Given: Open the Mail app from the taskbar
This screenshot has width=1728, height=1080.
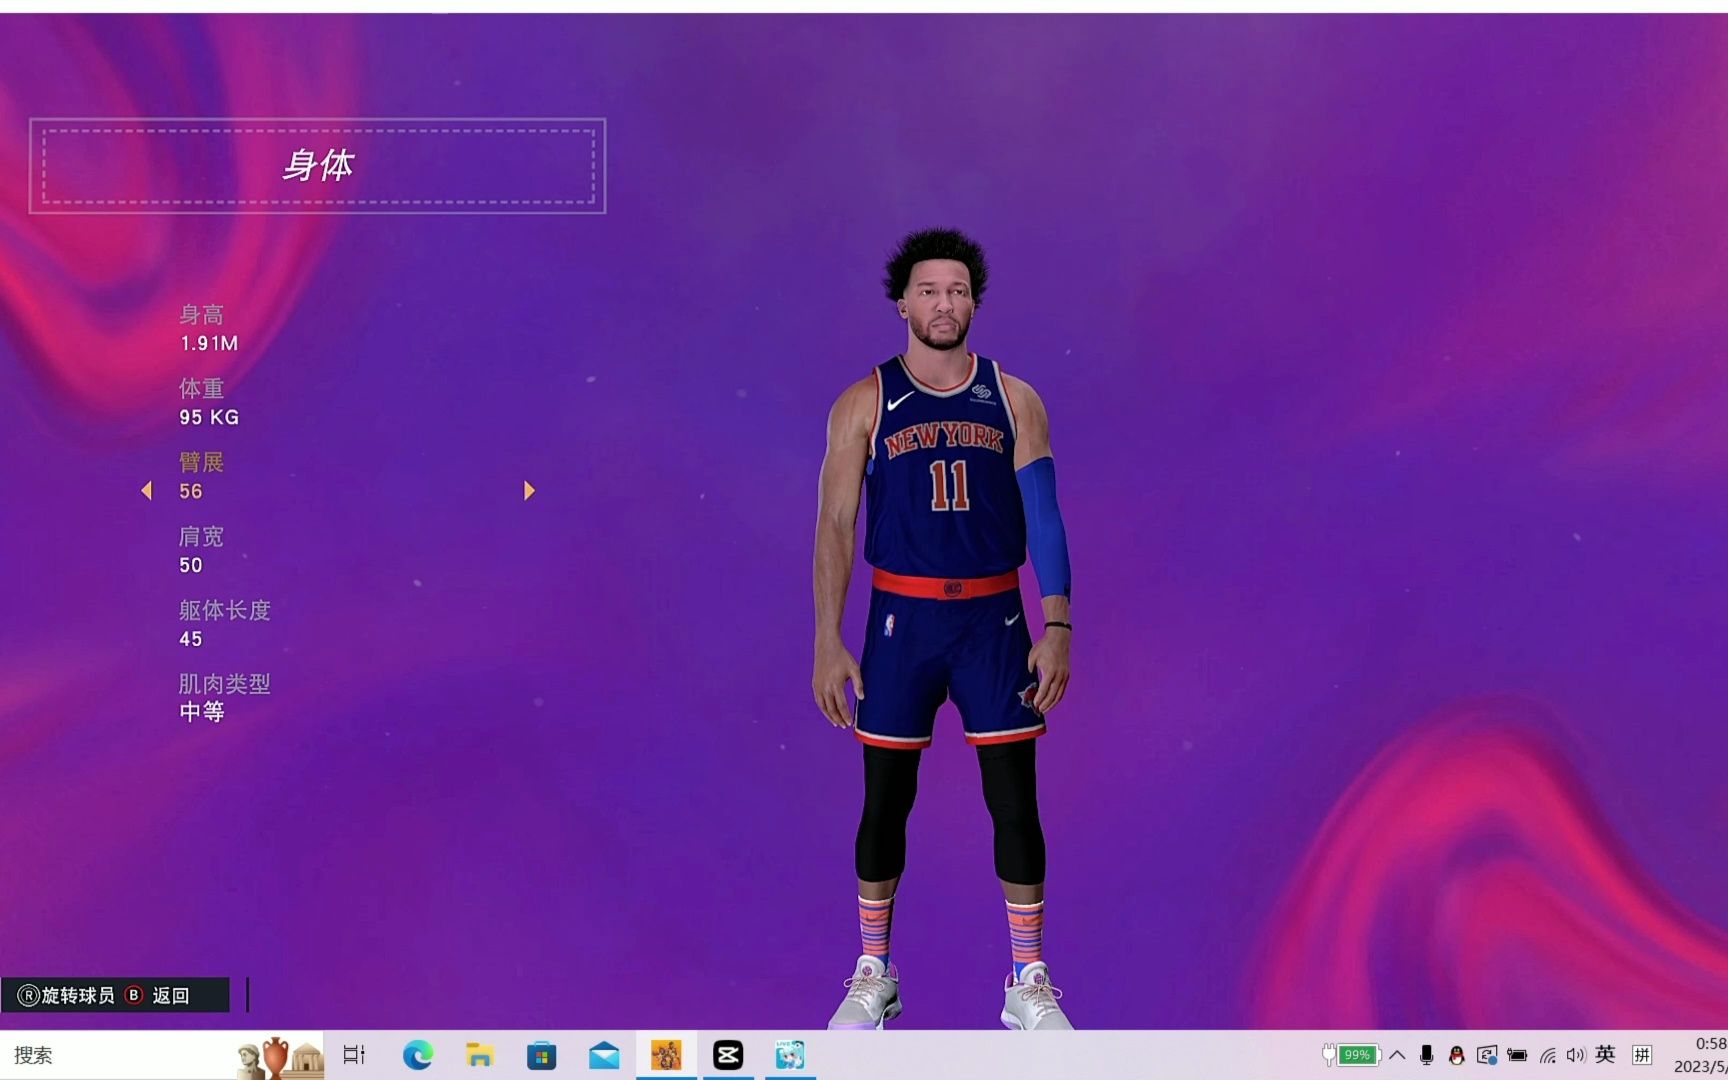Looking at the screenshot, I should pos(604,1055).
